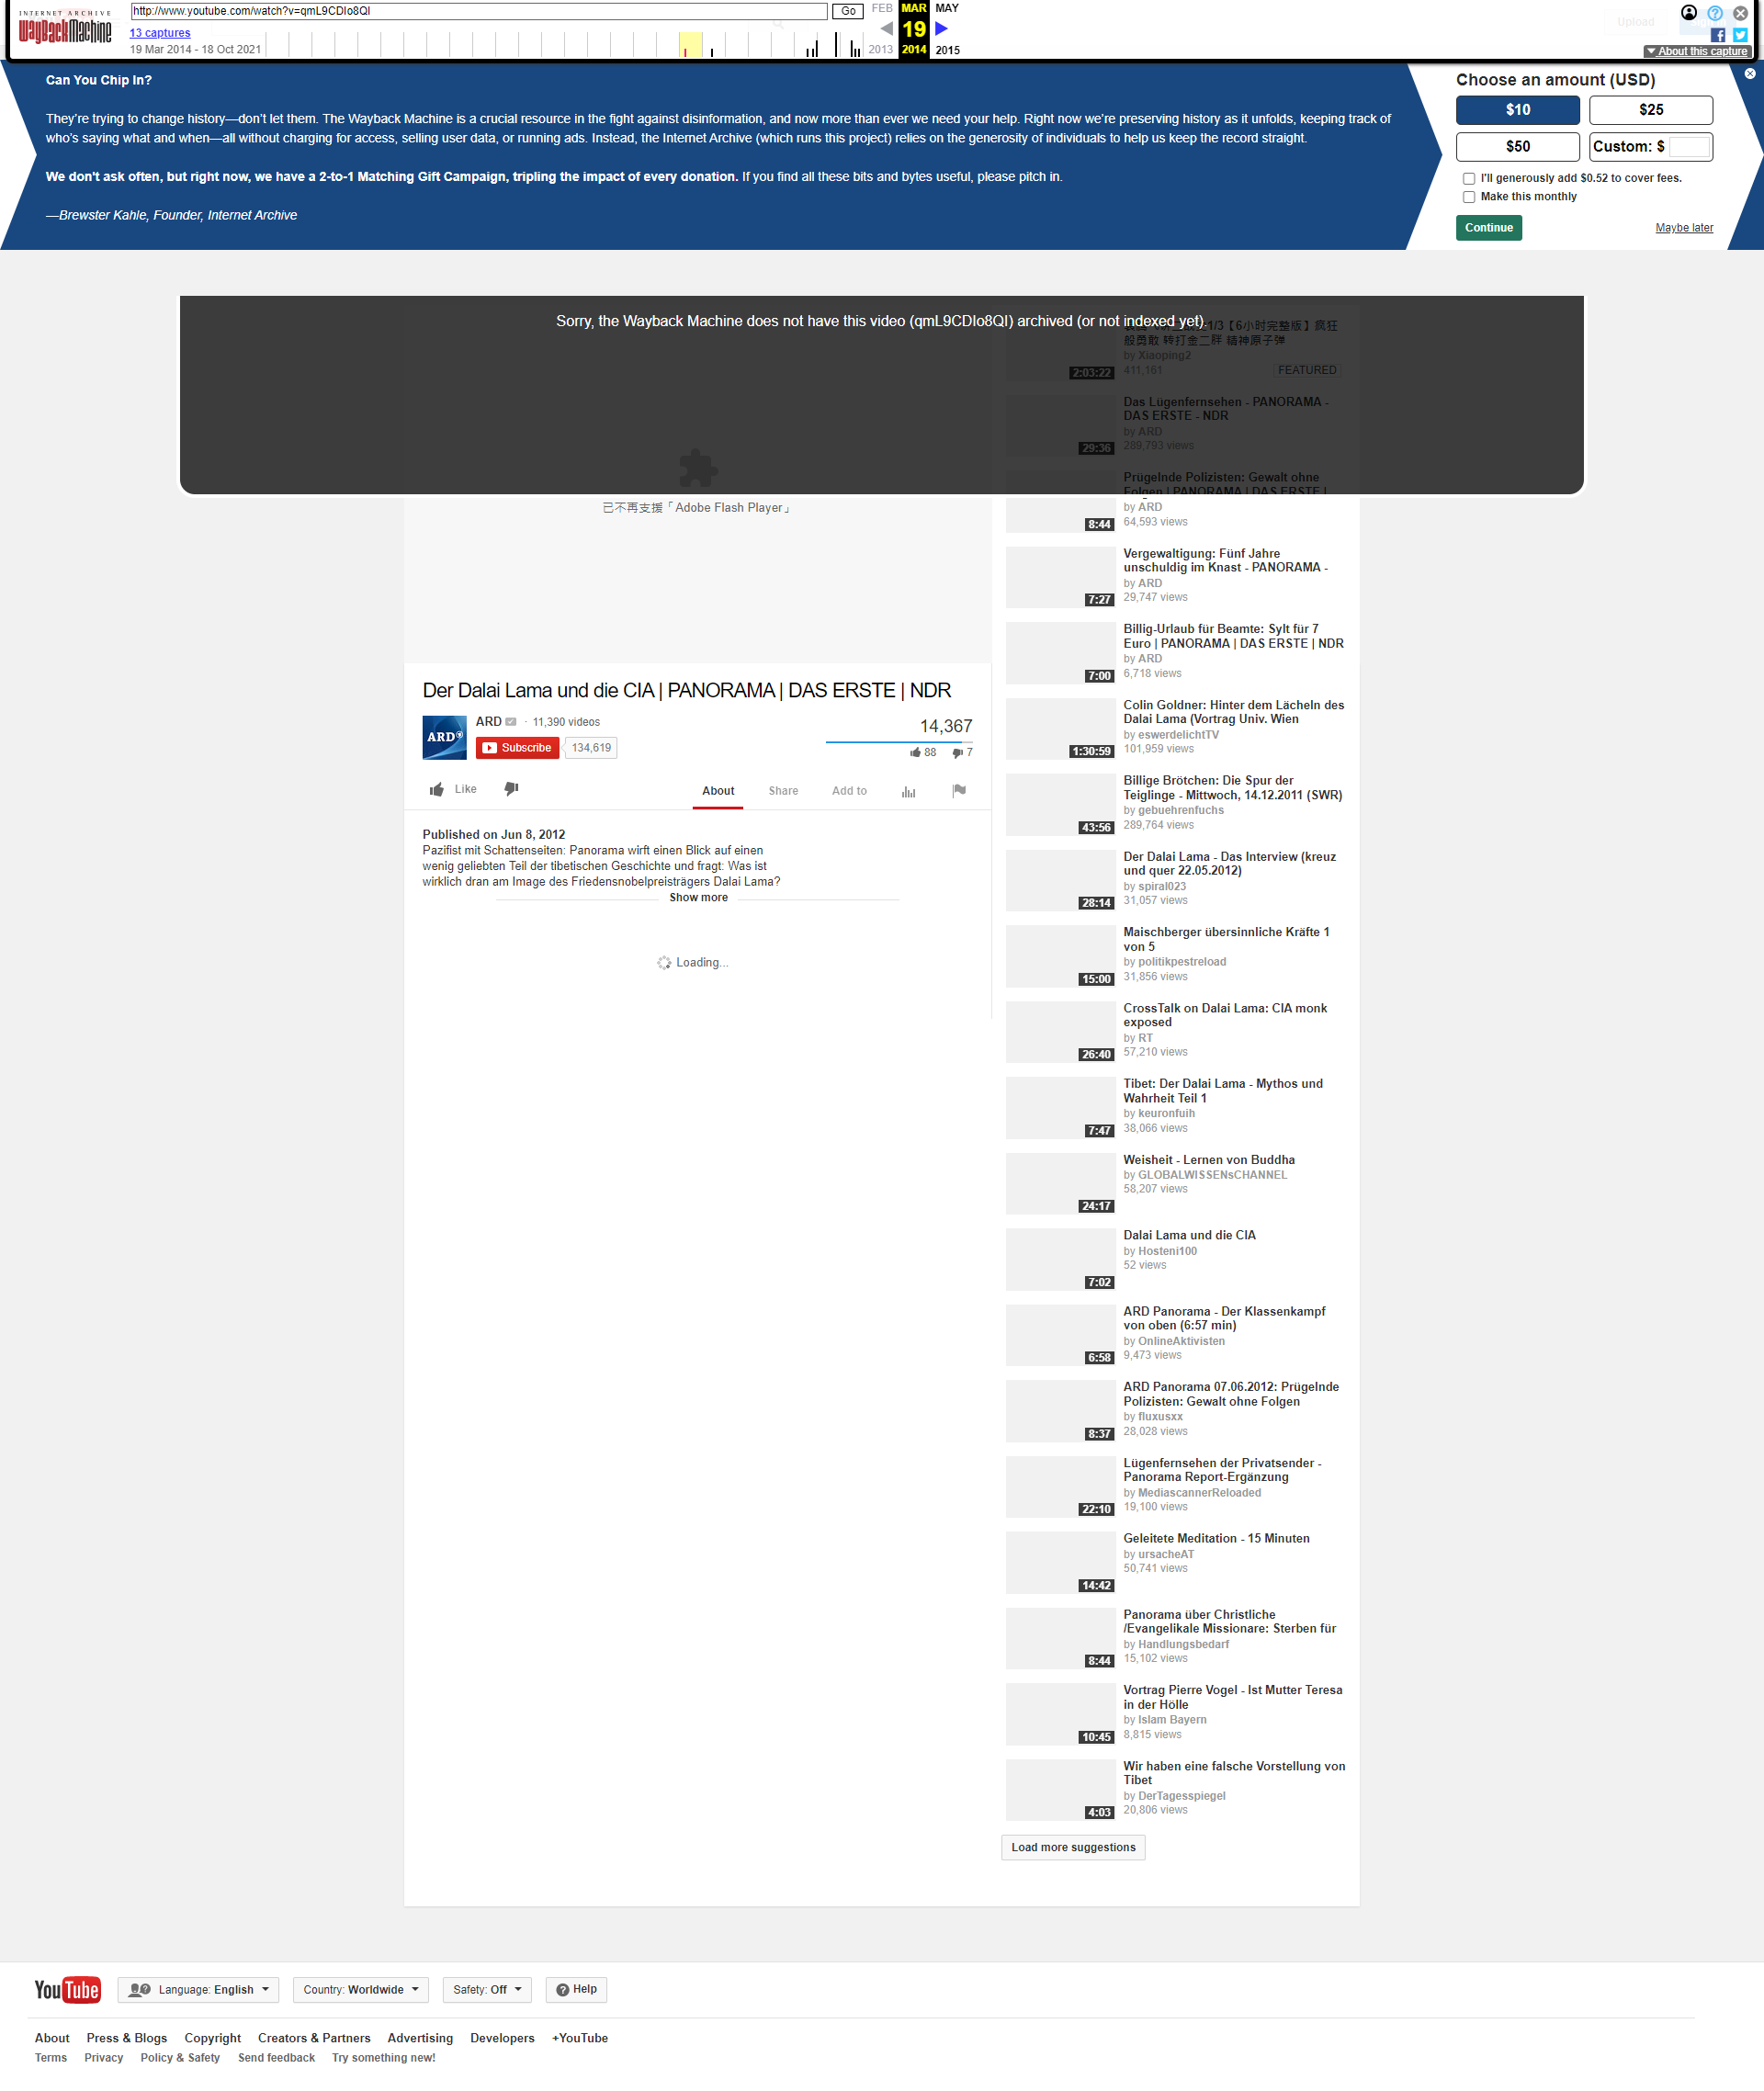
Task: Open the +YouTube footer link
Action: point(580,2038)
